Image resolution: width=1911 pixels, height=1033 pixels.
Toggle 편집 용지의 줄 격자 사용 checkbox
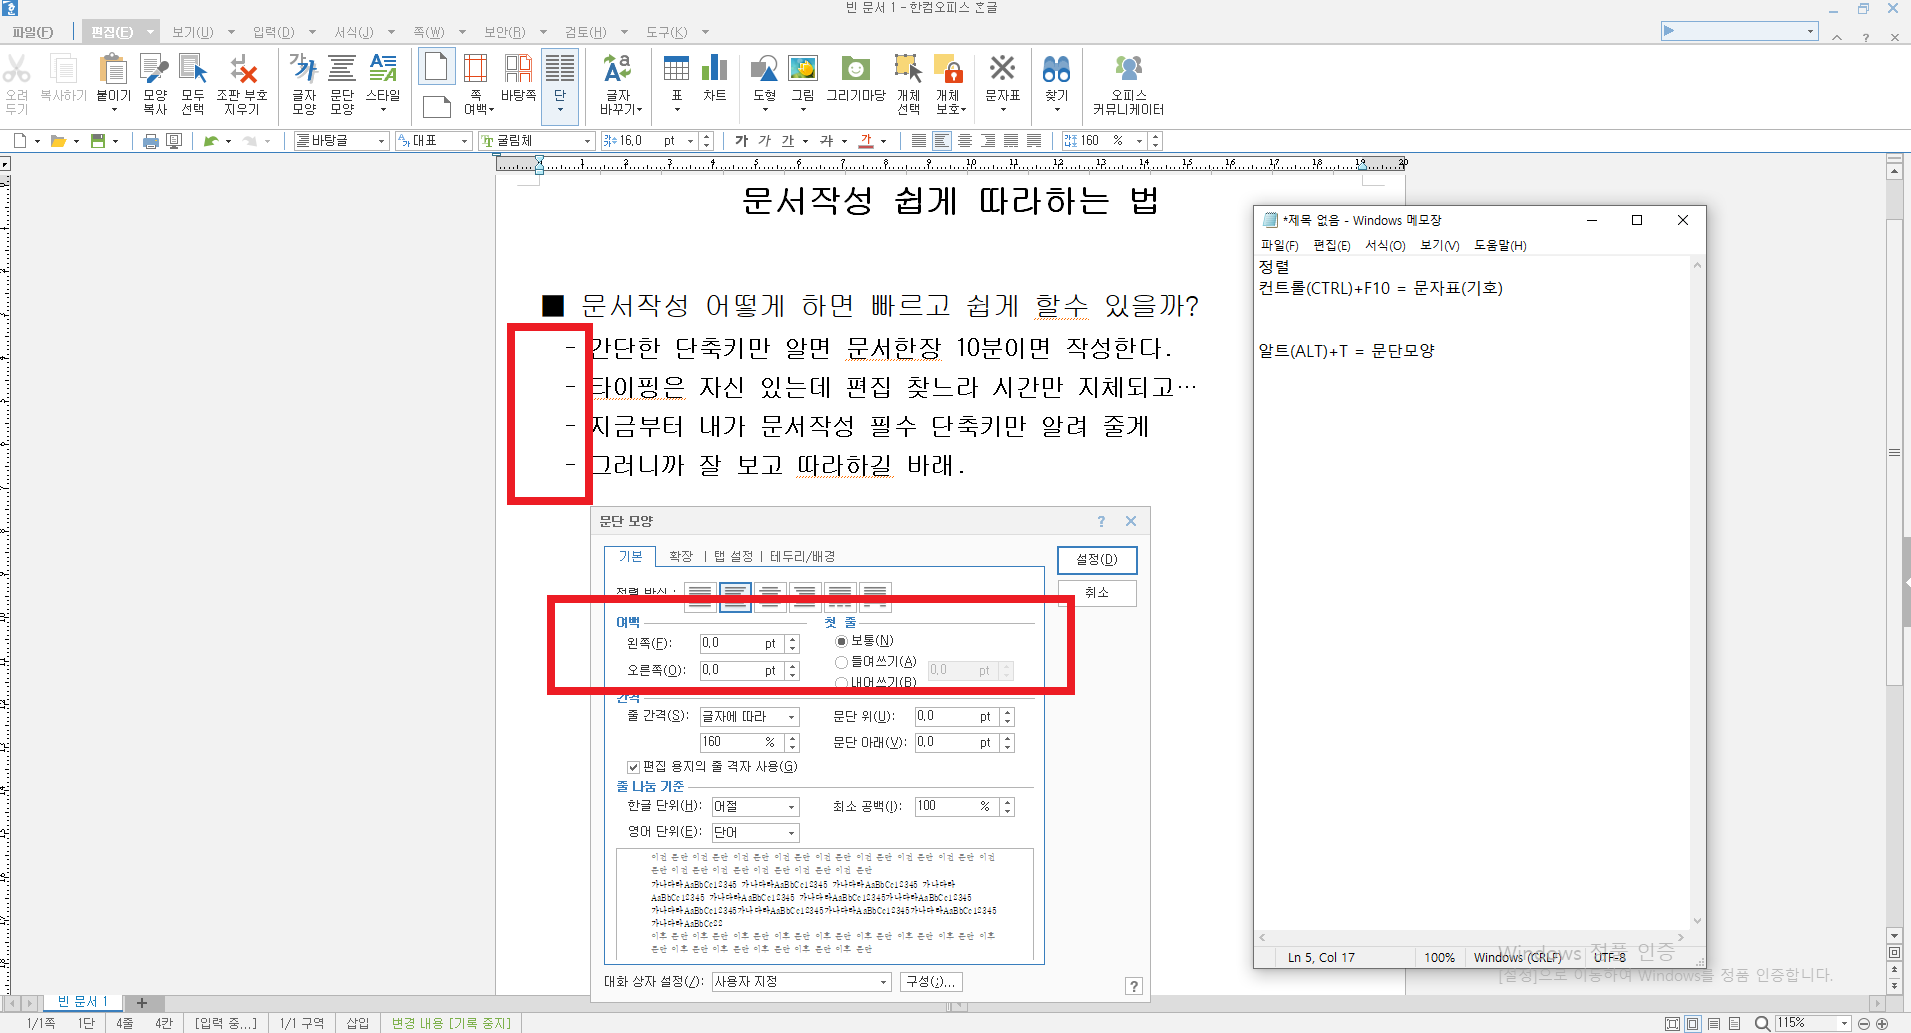[x=633, y=767]
